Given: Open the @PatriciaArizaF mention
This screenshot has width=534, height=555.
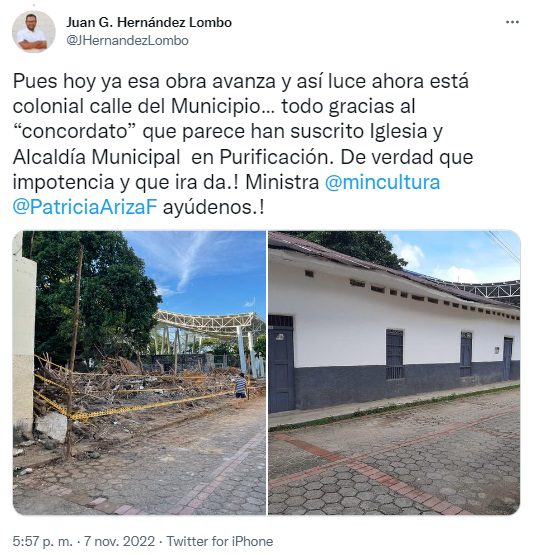Looking at the screenshot, I should pyautogui.click(x=85, y=207).
